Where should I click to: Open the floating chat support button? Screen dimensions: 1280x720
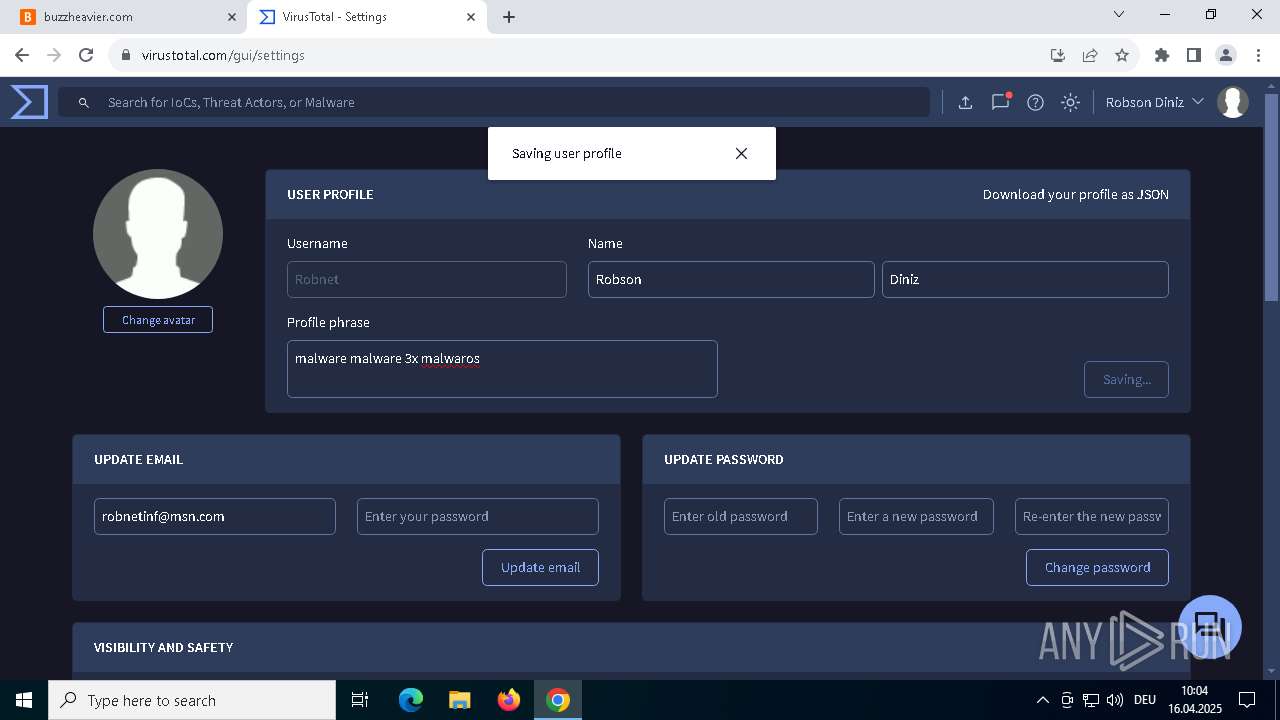(1210, 627)
